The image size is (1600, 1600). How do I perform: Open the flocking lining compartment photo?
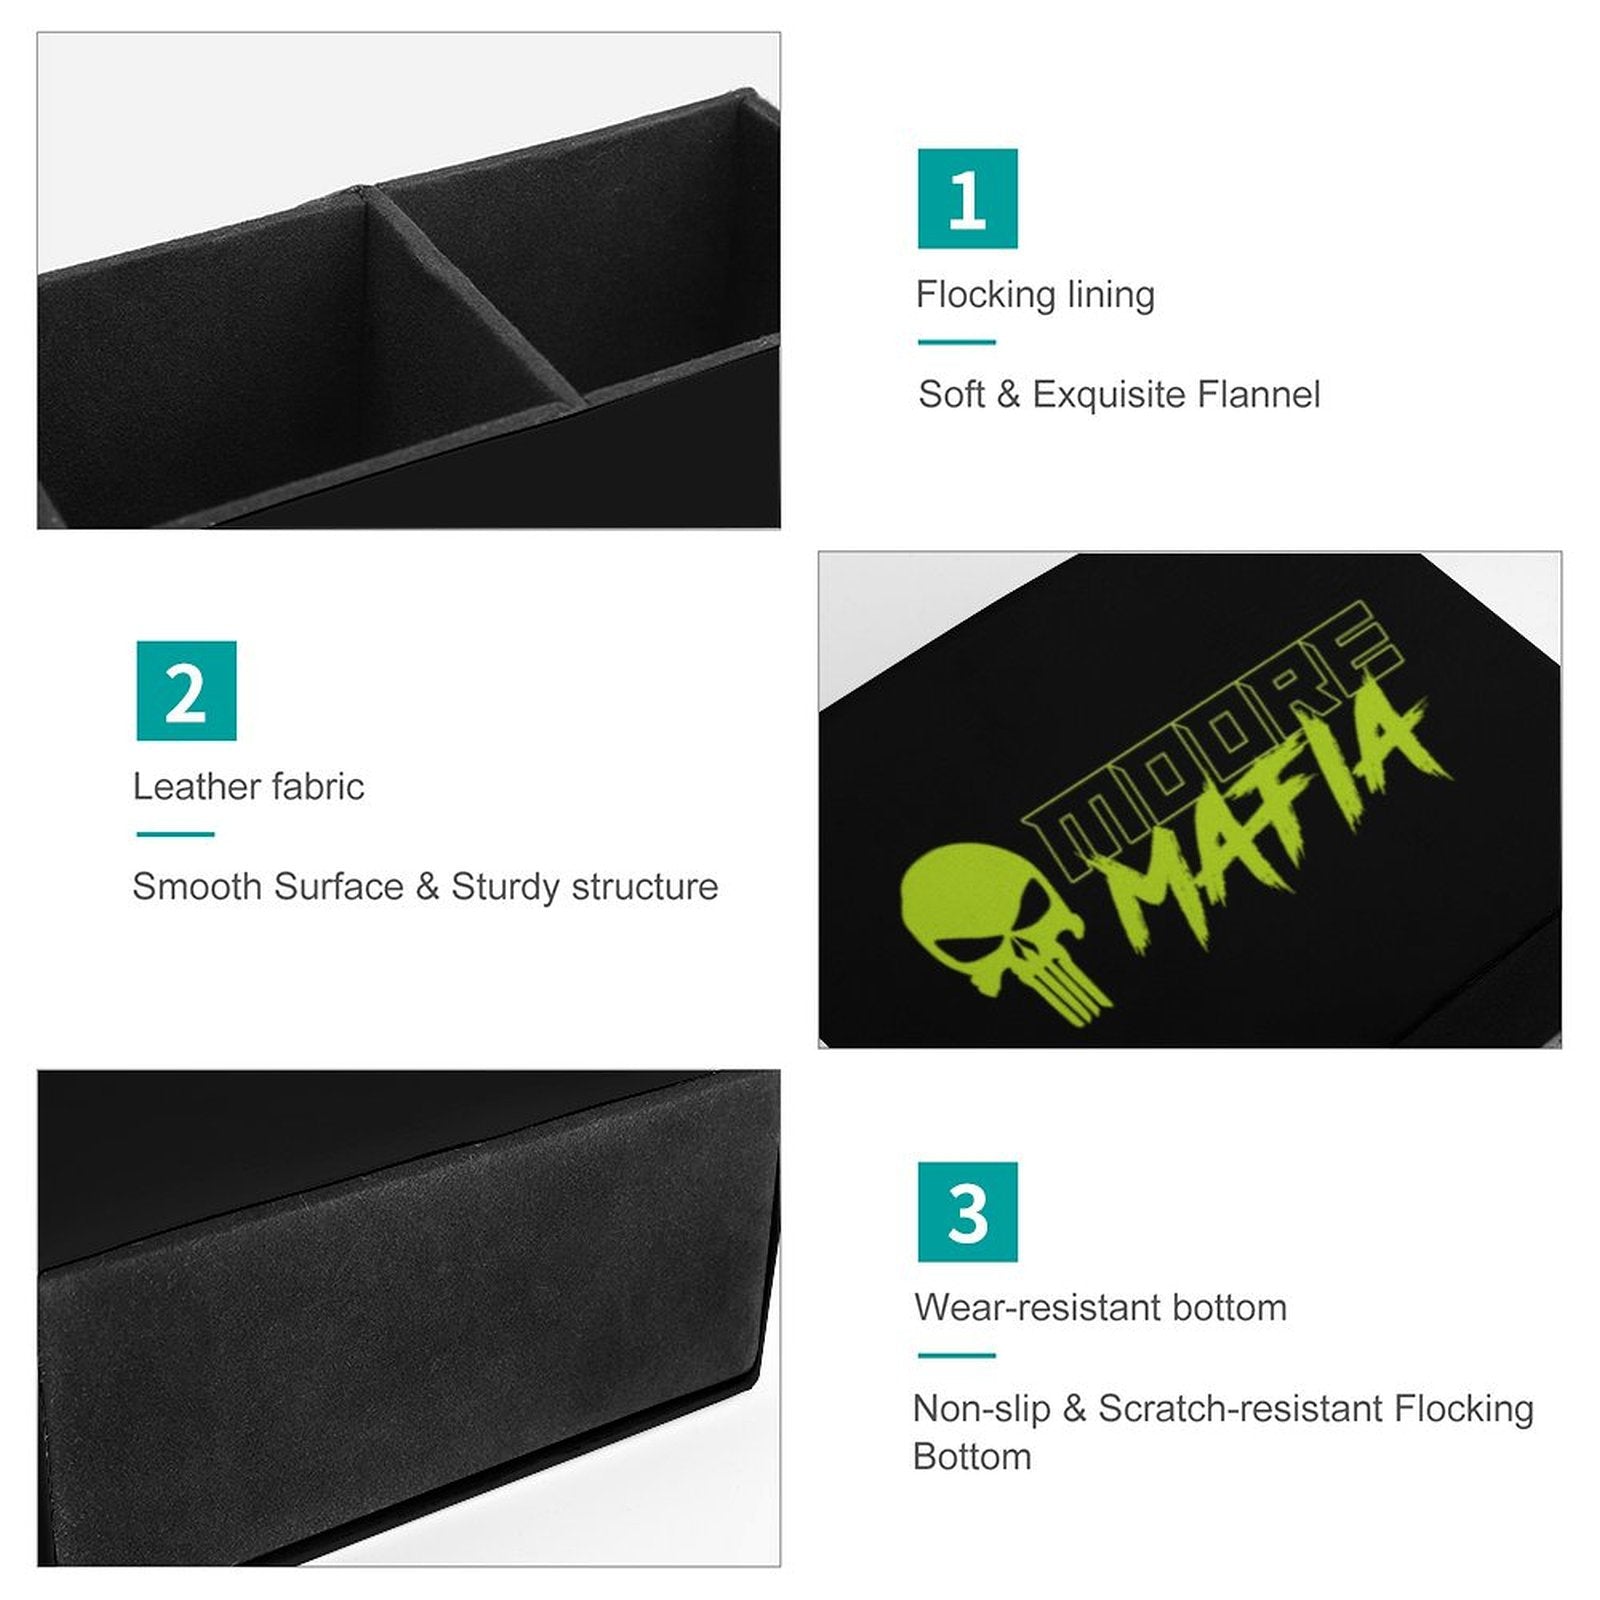(409, 280)
